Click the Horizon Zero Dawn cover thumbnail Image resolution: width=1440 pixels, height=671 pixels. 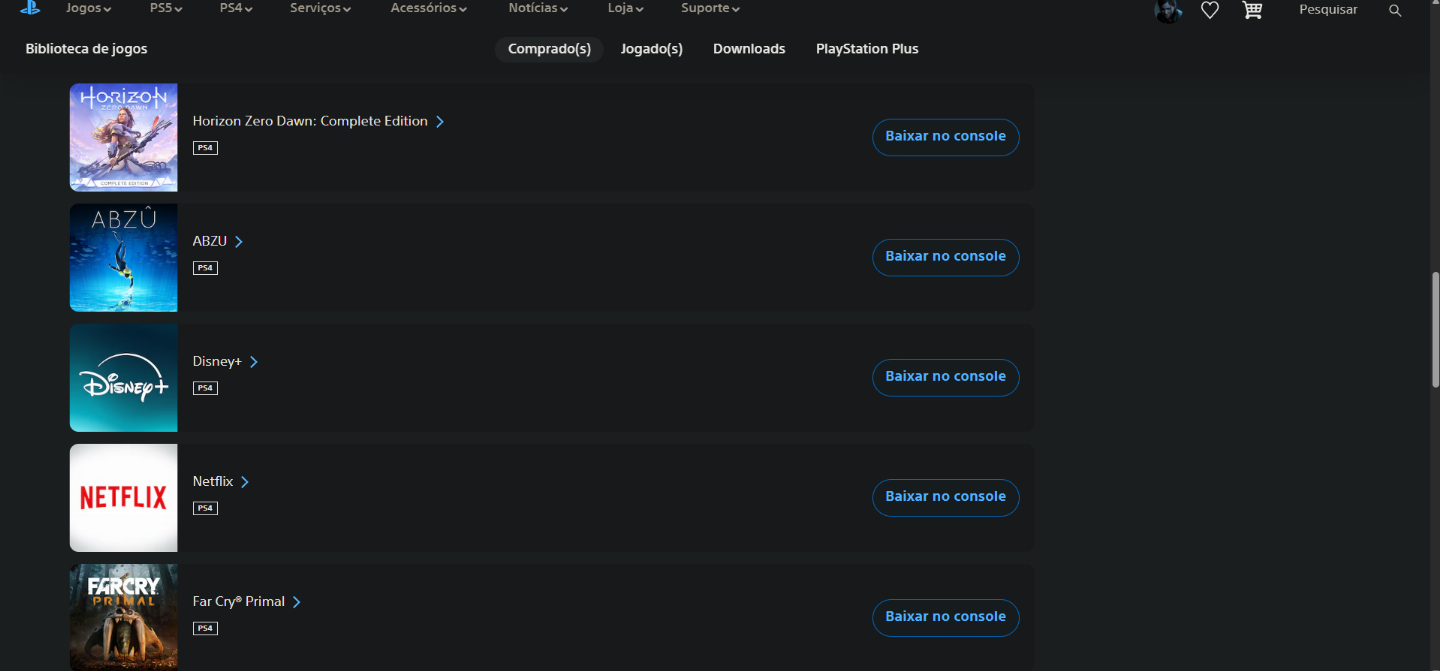tap(124, 137)
